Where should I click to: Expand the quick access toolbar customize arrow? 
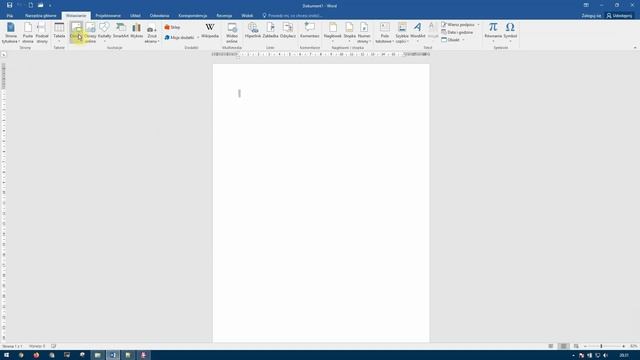coord(50,6)
